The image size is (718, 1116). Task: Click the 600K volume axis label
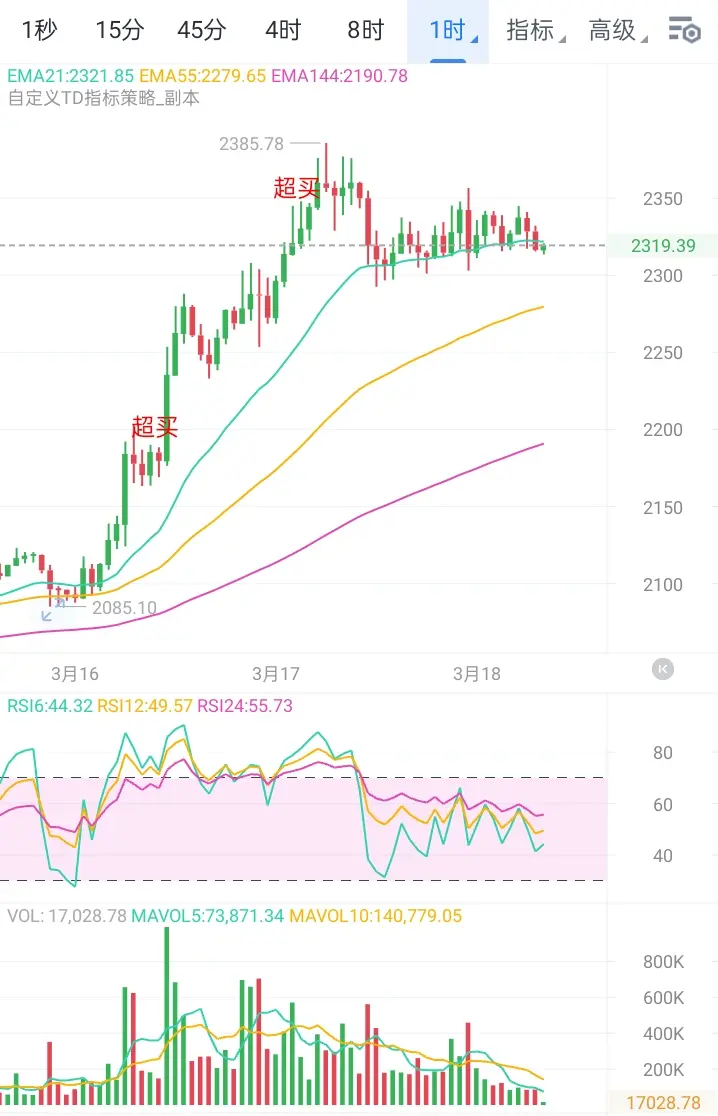coord(663,998)
